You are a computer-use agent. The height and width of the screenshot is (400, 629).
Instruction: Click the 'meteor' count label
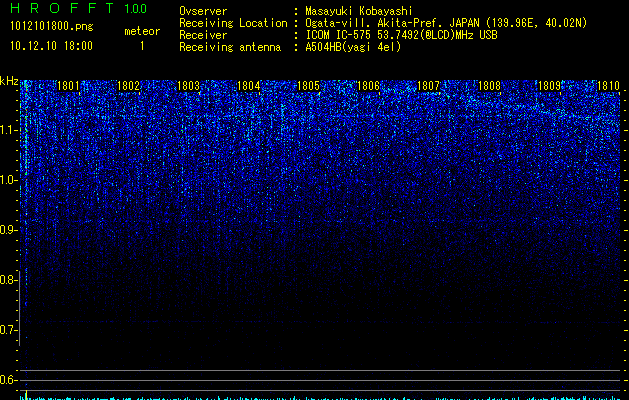coord(142,31)
